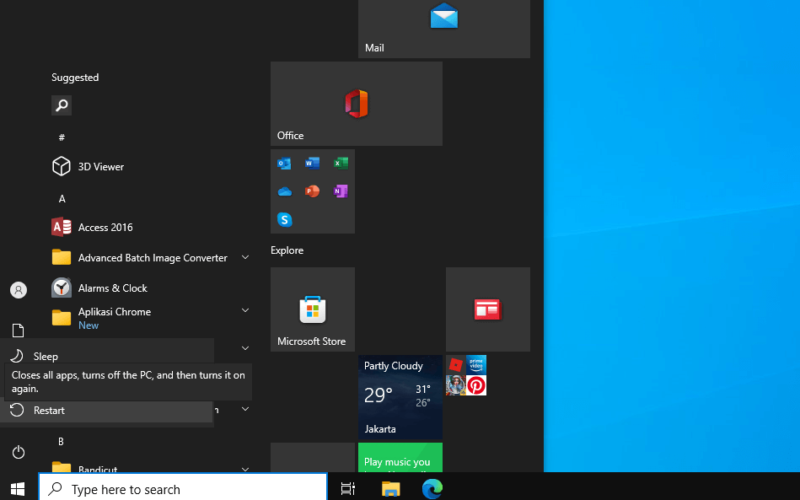800x500 pixels.
Task: Open the Aplikasi Chrome folder icon
Action: pos(61,317)
